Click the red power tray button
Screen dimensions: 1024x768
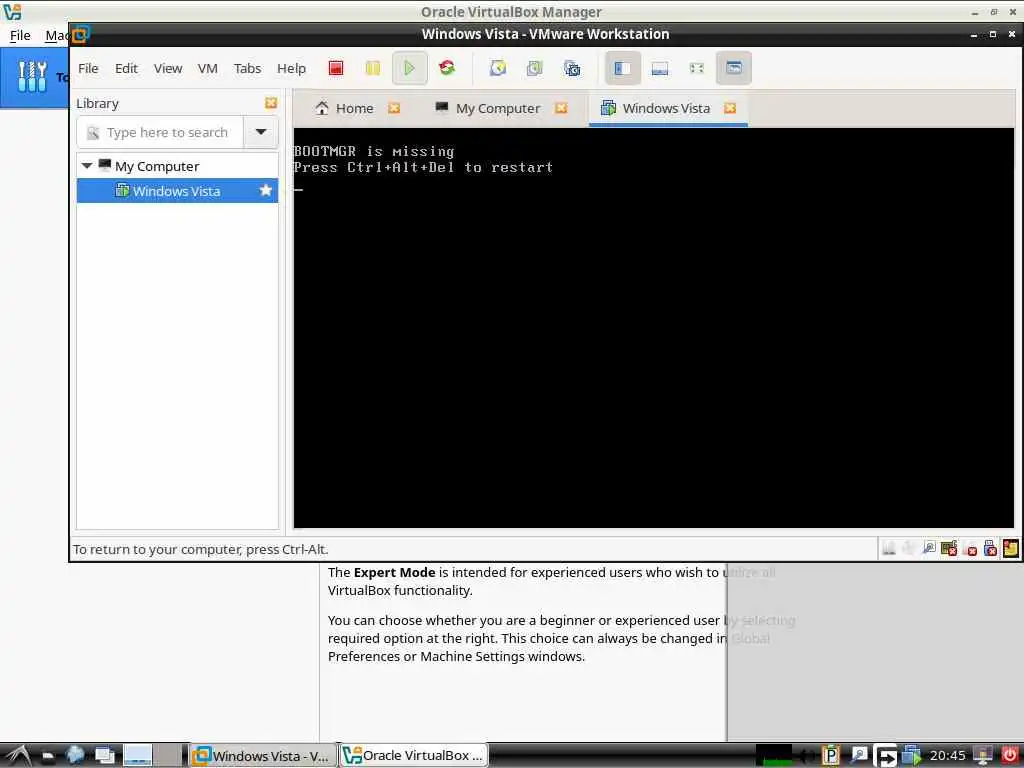(x=1010, y=756)
